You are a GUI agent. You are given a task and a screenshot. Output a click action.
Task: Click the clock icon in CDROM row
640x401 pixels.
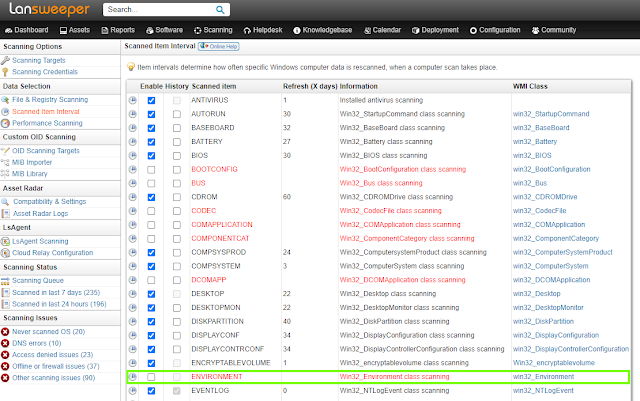click(133, 197)
